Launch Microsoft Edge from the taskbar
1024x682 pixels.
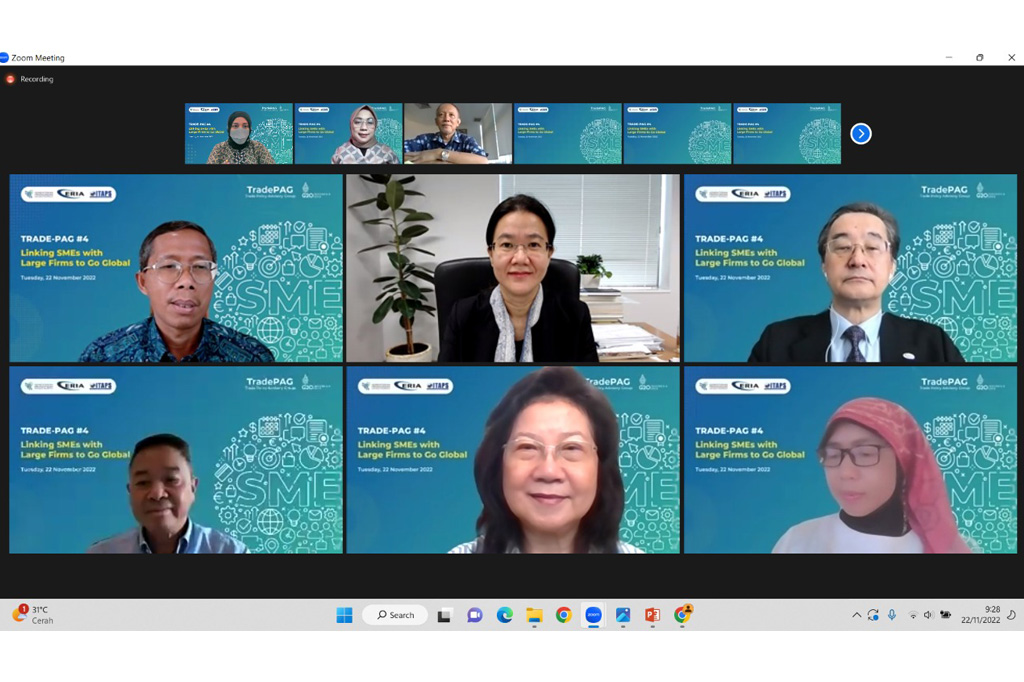[504, 615]
